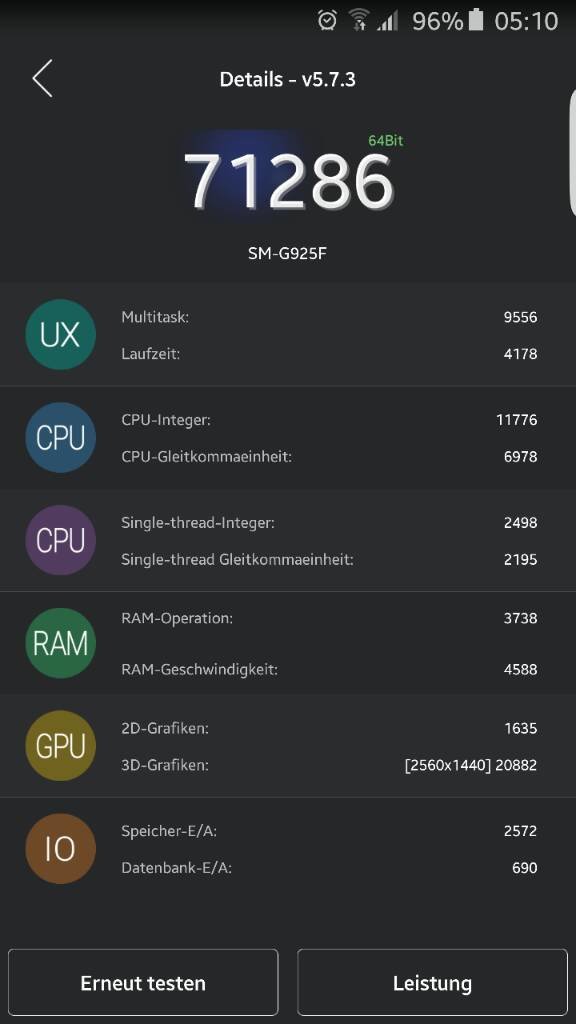576x1024 pixels.
Task: Select the green RAM category icon
Action: tap(61, 643)
